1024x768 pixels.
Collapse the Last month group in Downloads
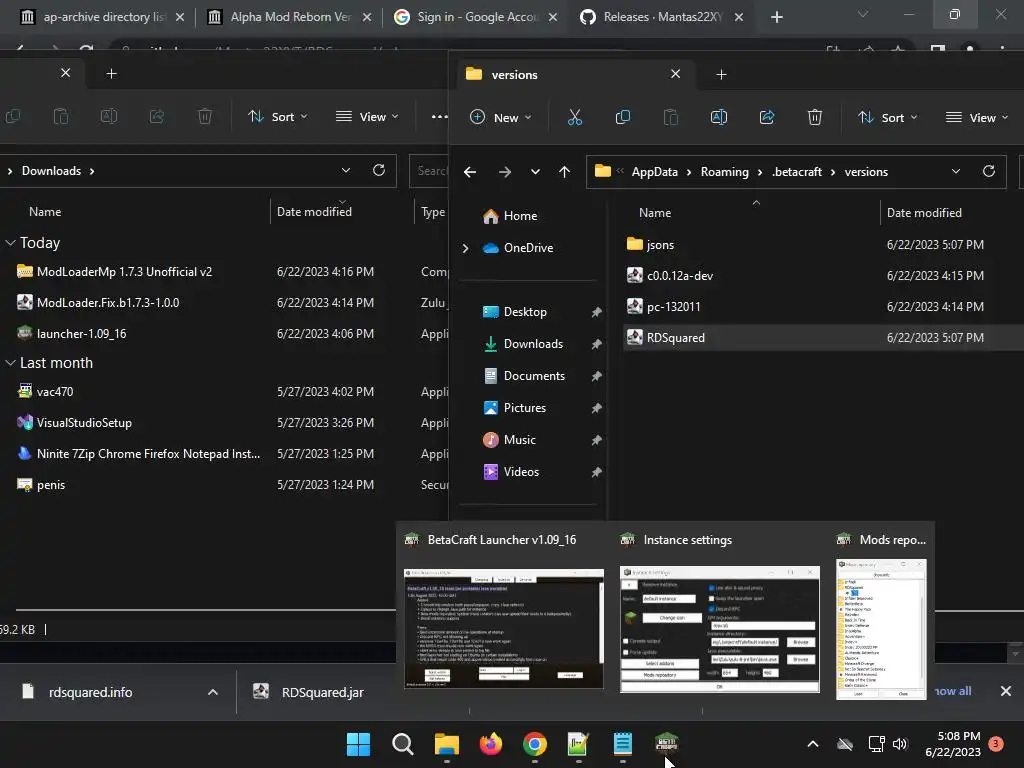coord(10,363)
